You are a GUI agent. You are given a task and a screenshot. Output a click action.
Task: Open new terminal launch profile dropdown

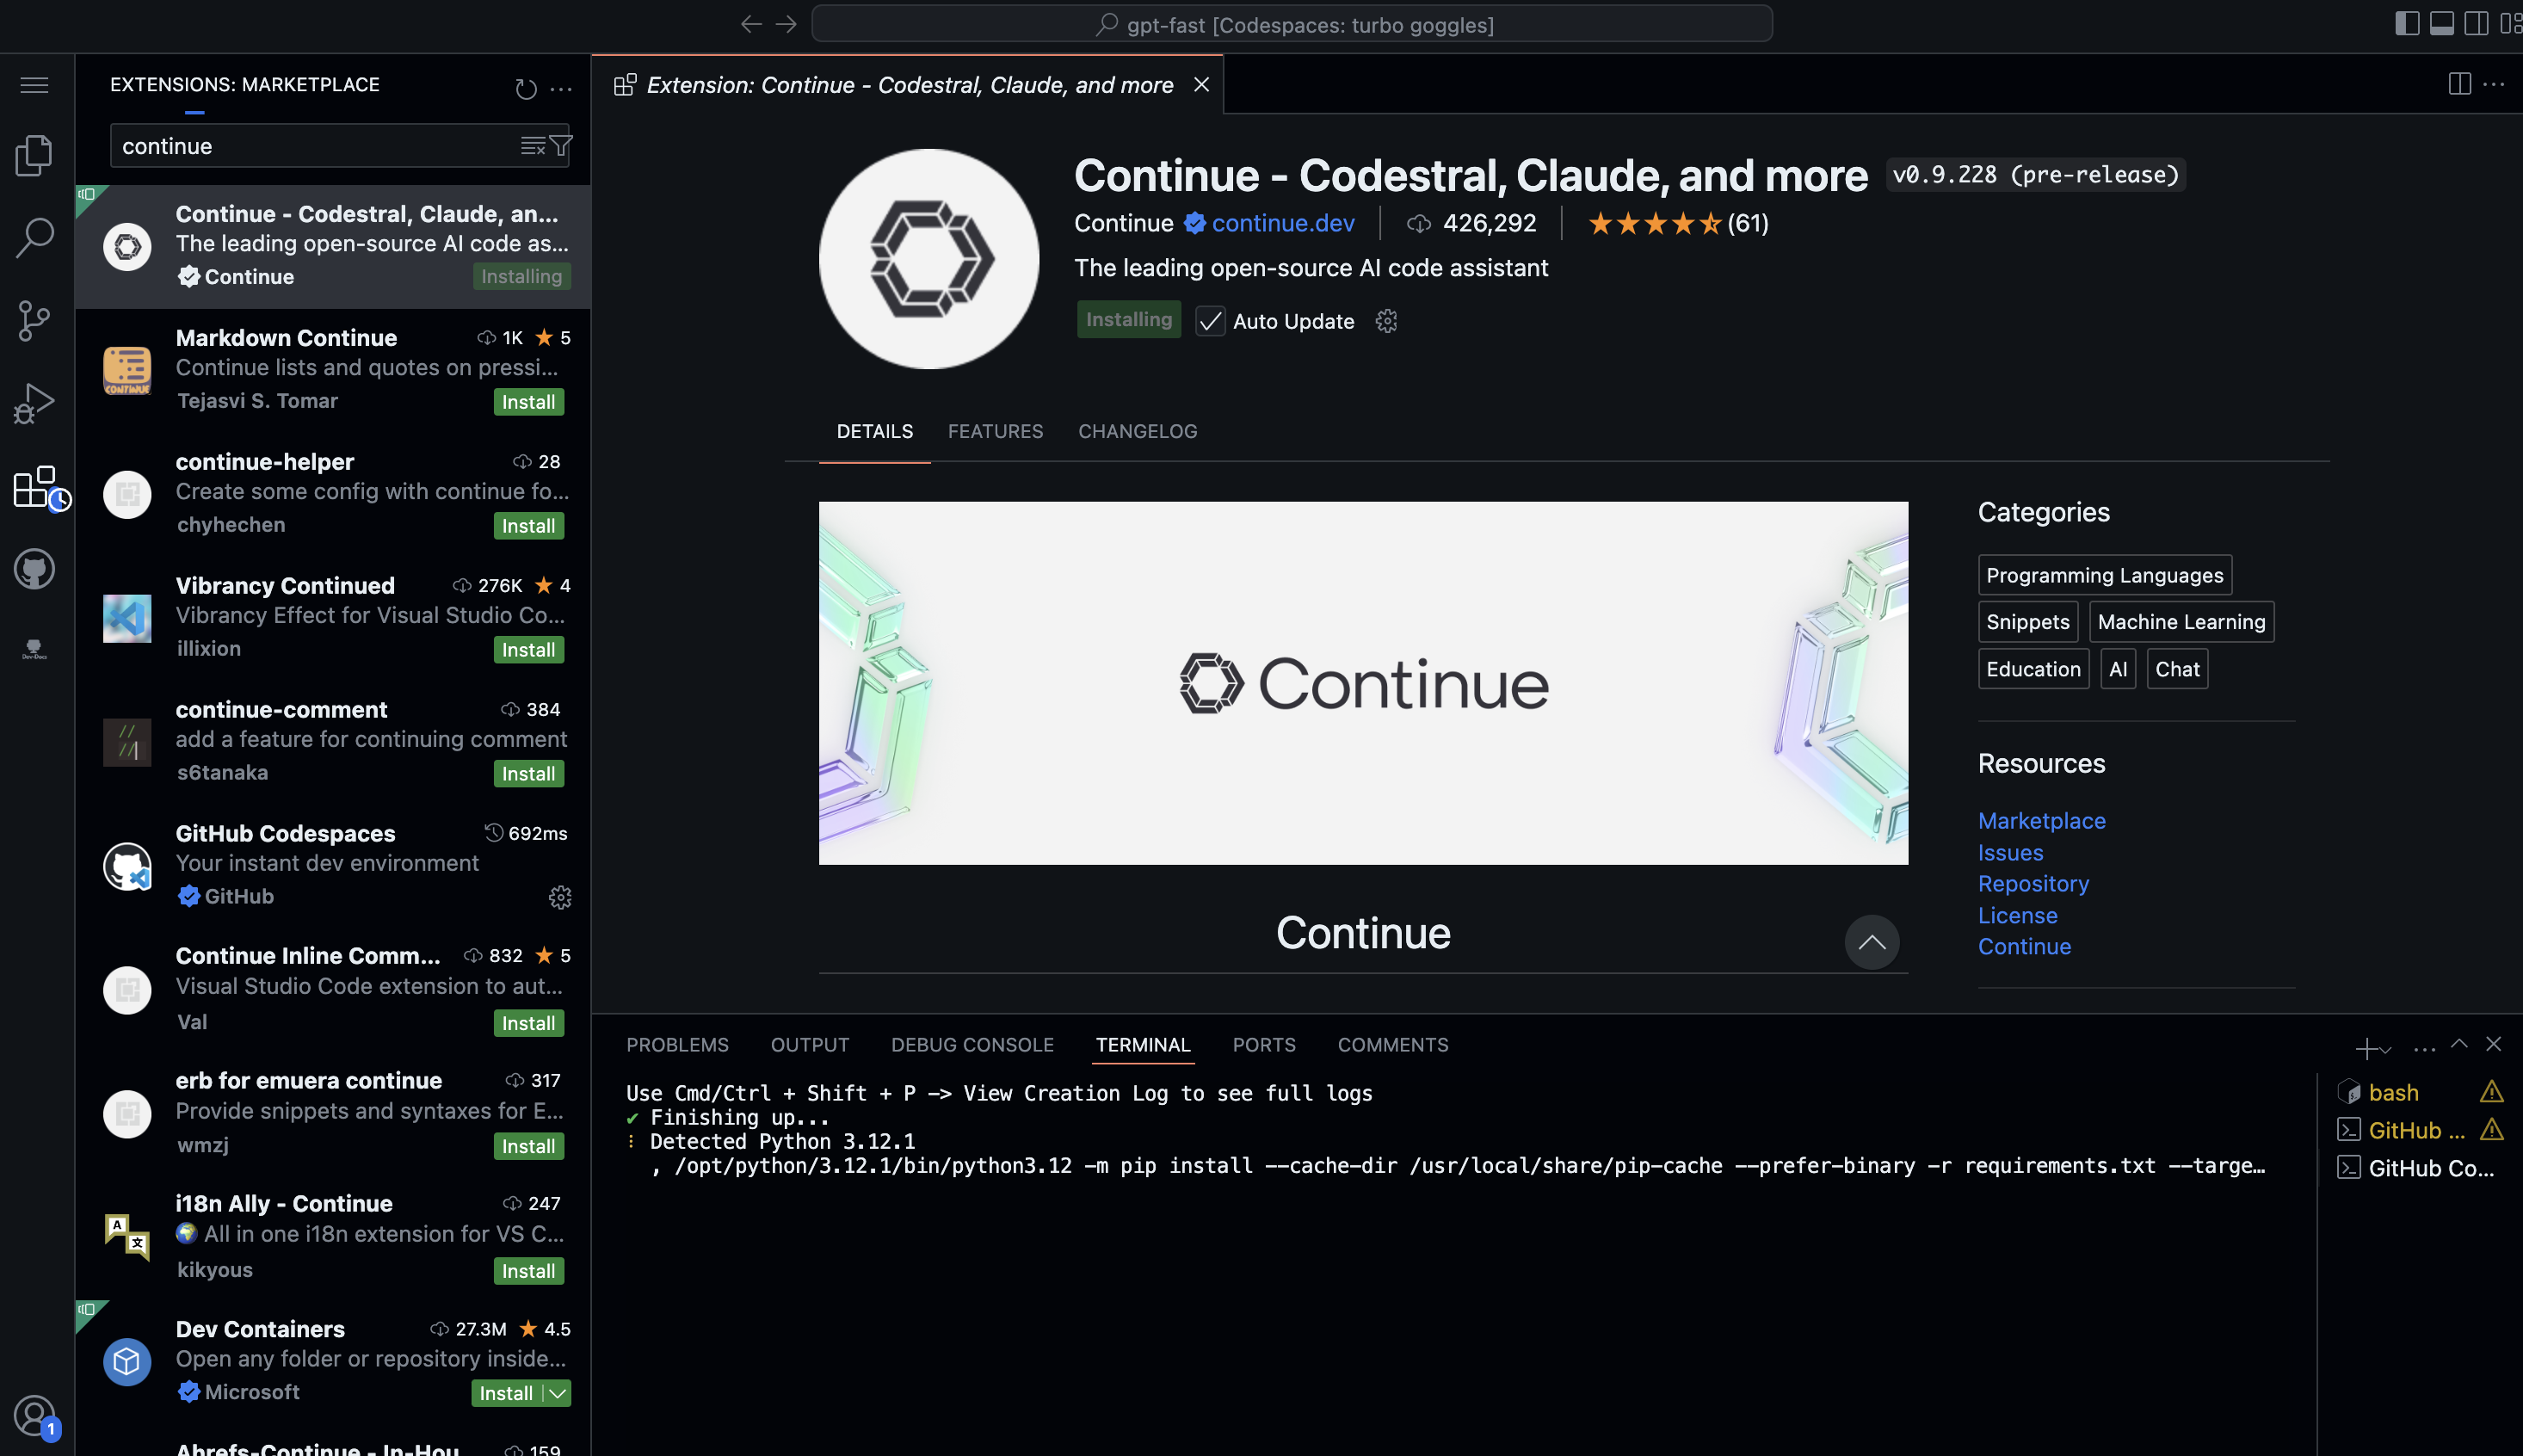2386,1049
